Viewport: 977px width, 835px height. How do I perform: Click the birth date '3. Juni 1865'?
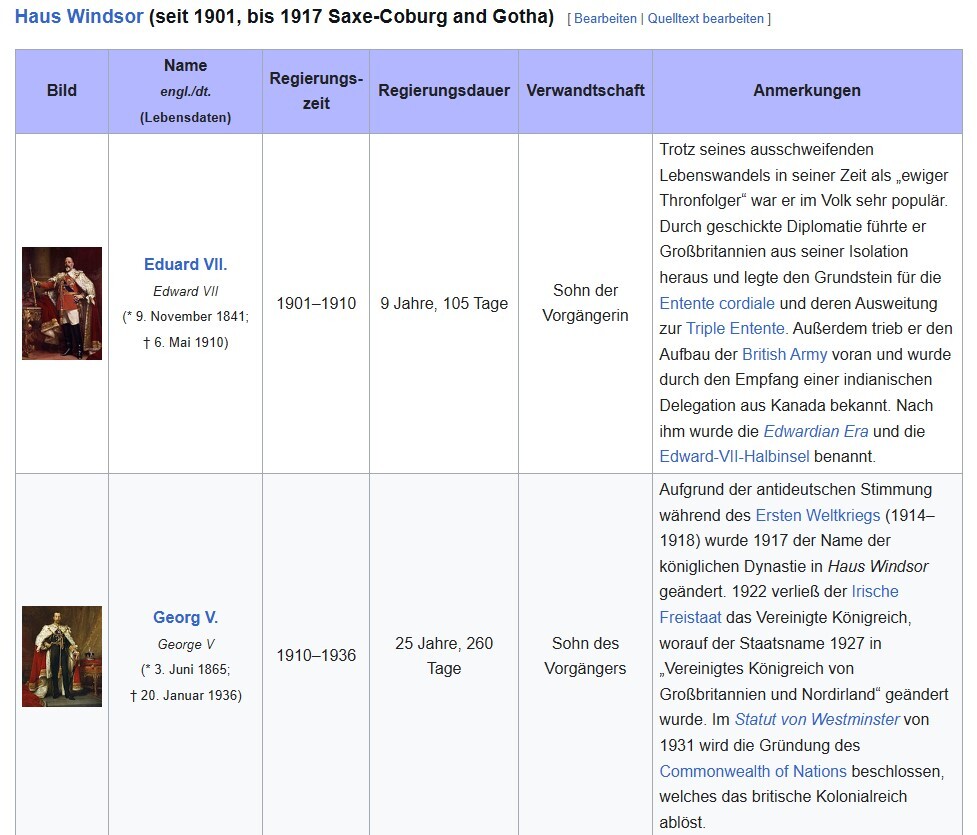[x=189, y=669]
